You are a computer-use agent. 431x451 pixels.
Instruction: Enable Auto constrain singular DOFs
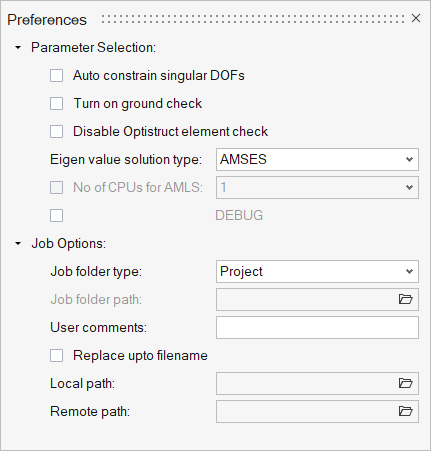(56, 75)
